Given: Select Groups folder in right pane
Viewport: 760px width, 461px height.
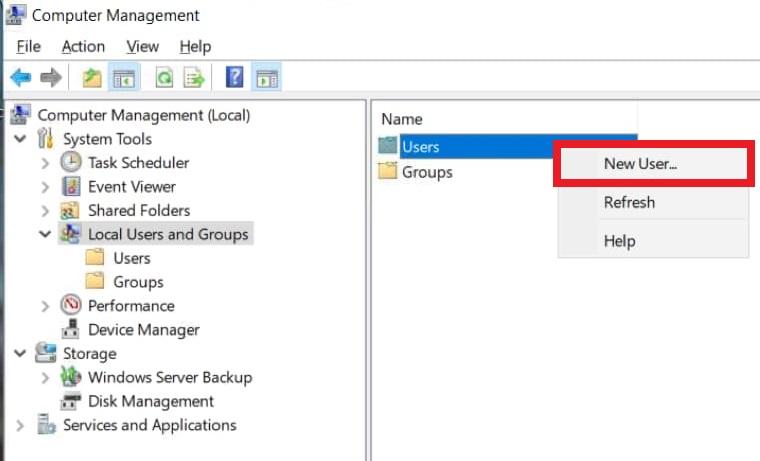Looking at the screenshot, I should point(426,172).
